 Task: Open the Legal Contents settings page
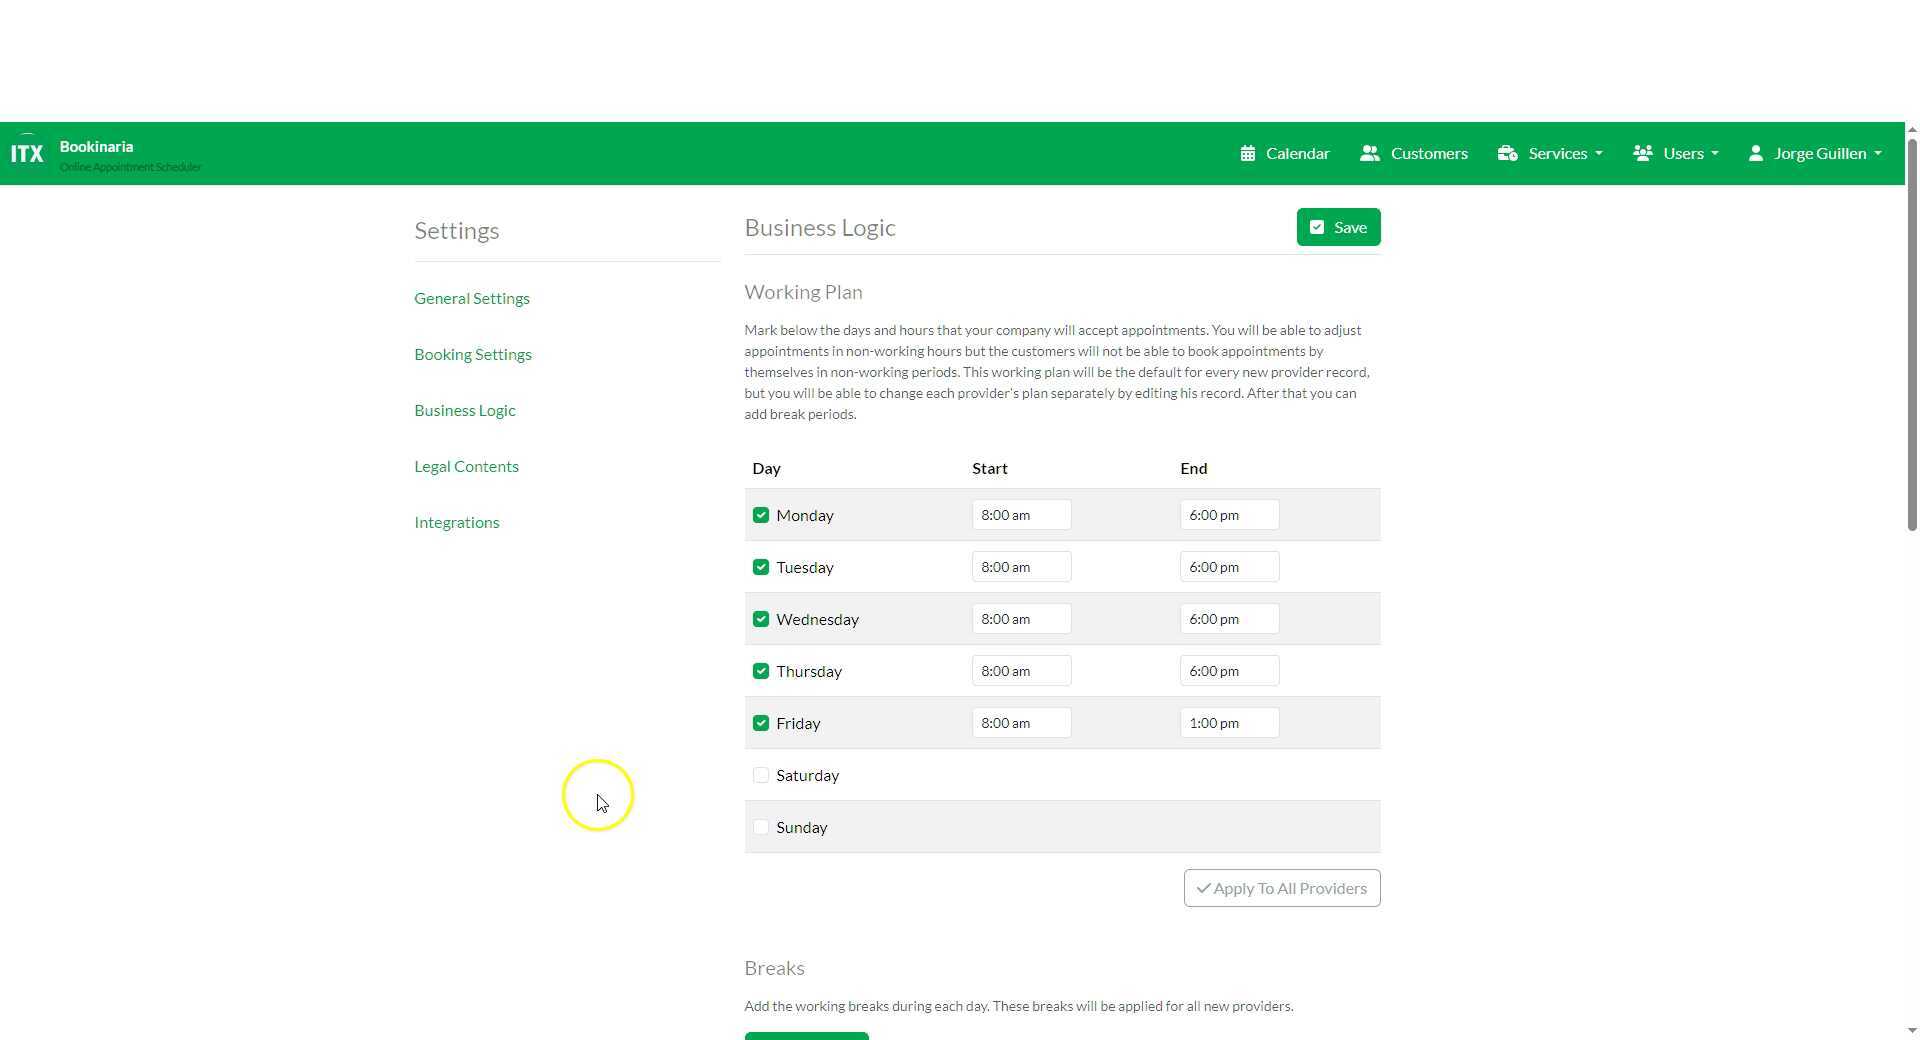(x=466, y=466)
